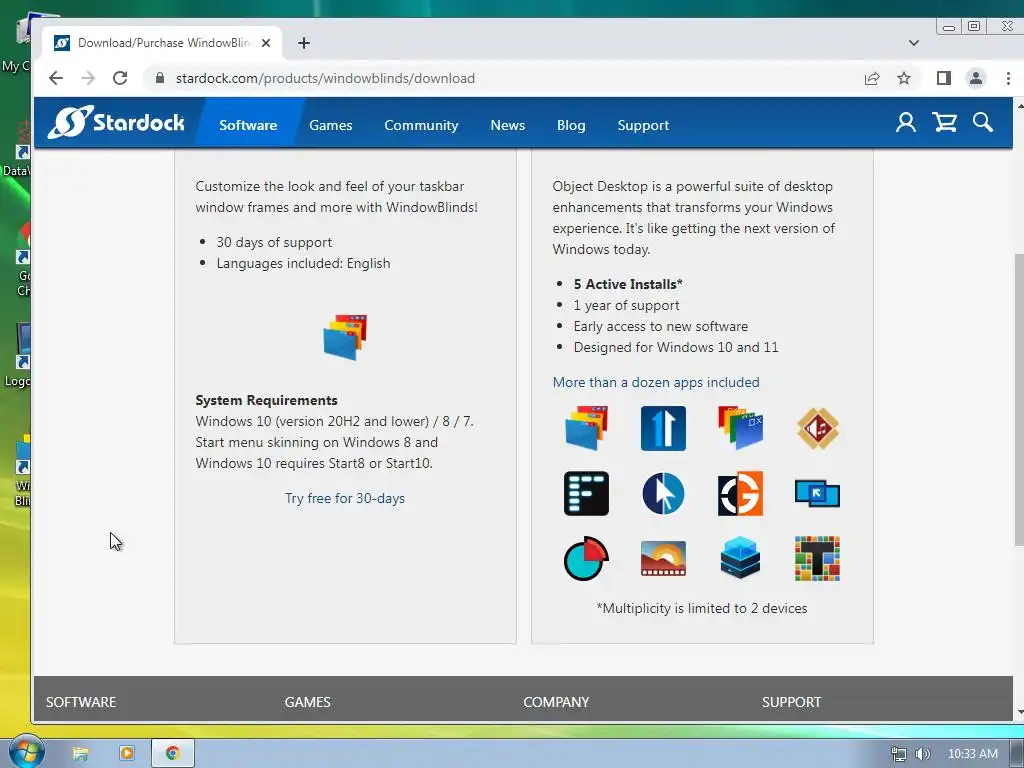Open the Software menu in Stardock navigation
1024x768 pixels.
point(248,125)
